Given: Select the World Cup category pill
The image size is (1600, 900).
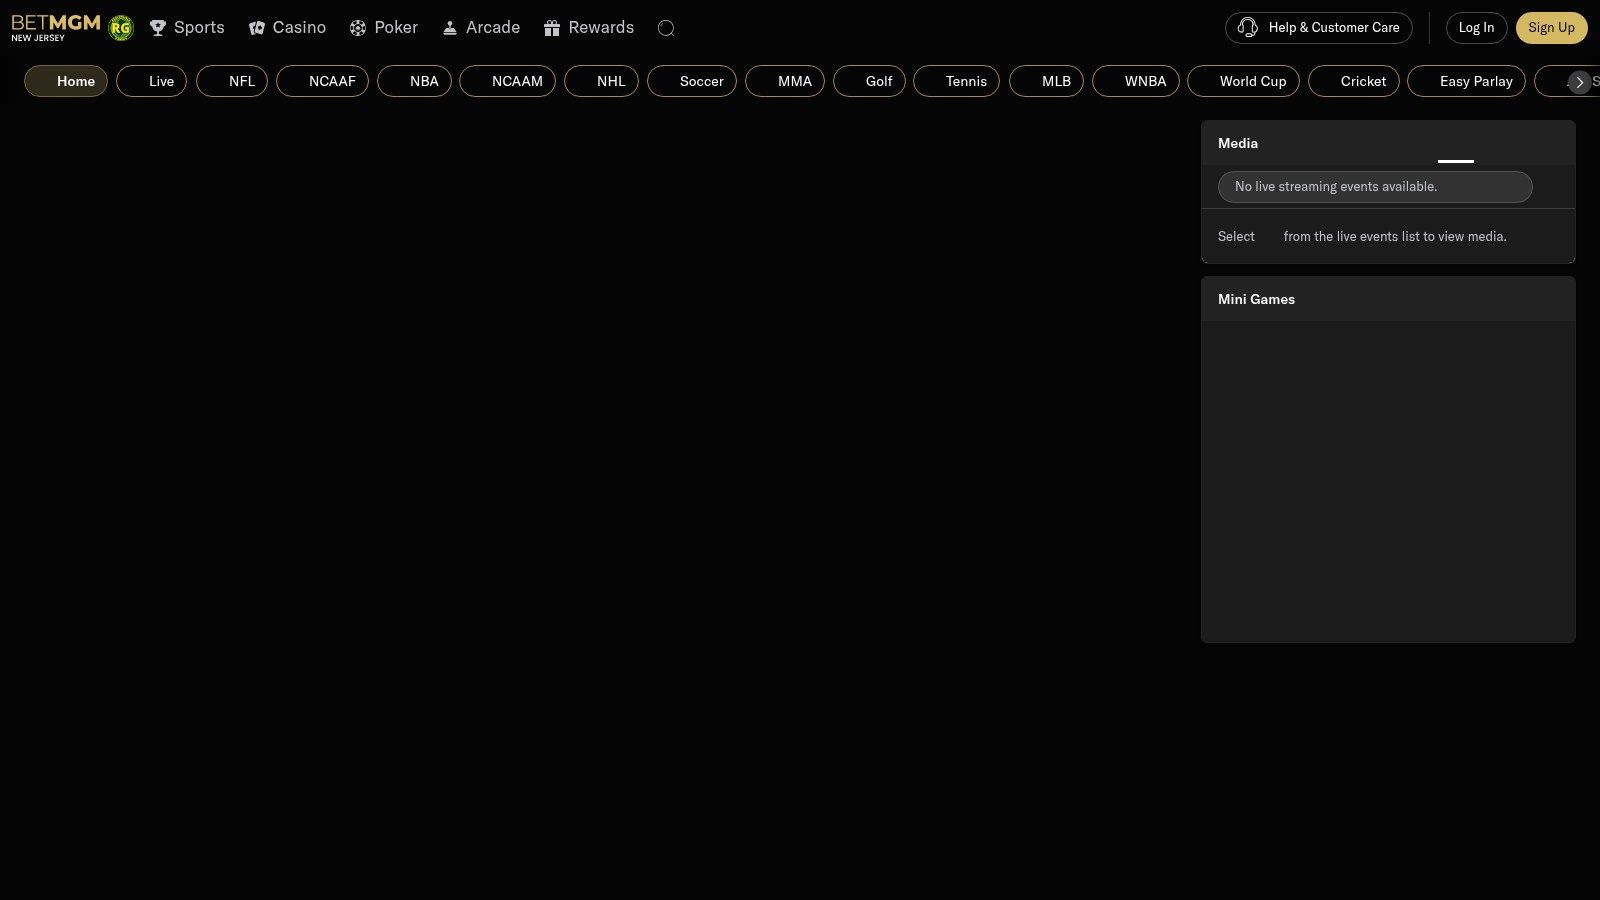Looking at the screenshot, I should (x=1243, y=81).
